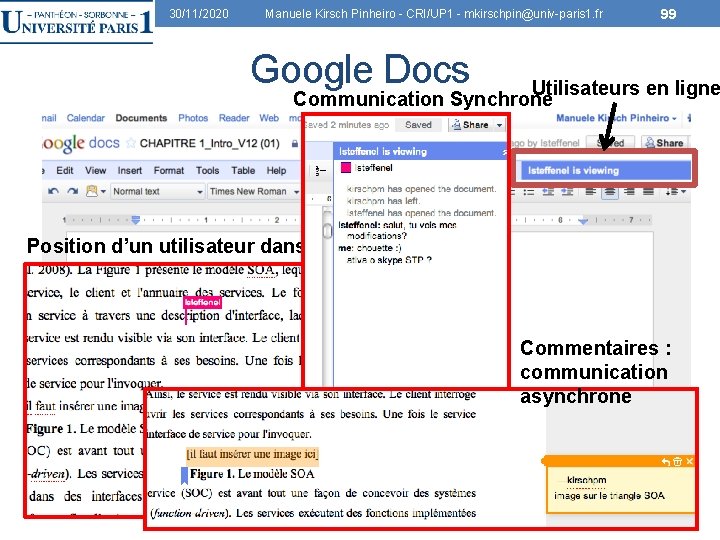Image resolution: width=720 pixels, height=540 pixels.
Task: Open the Web link in the top bar
Action: (269, 118)
